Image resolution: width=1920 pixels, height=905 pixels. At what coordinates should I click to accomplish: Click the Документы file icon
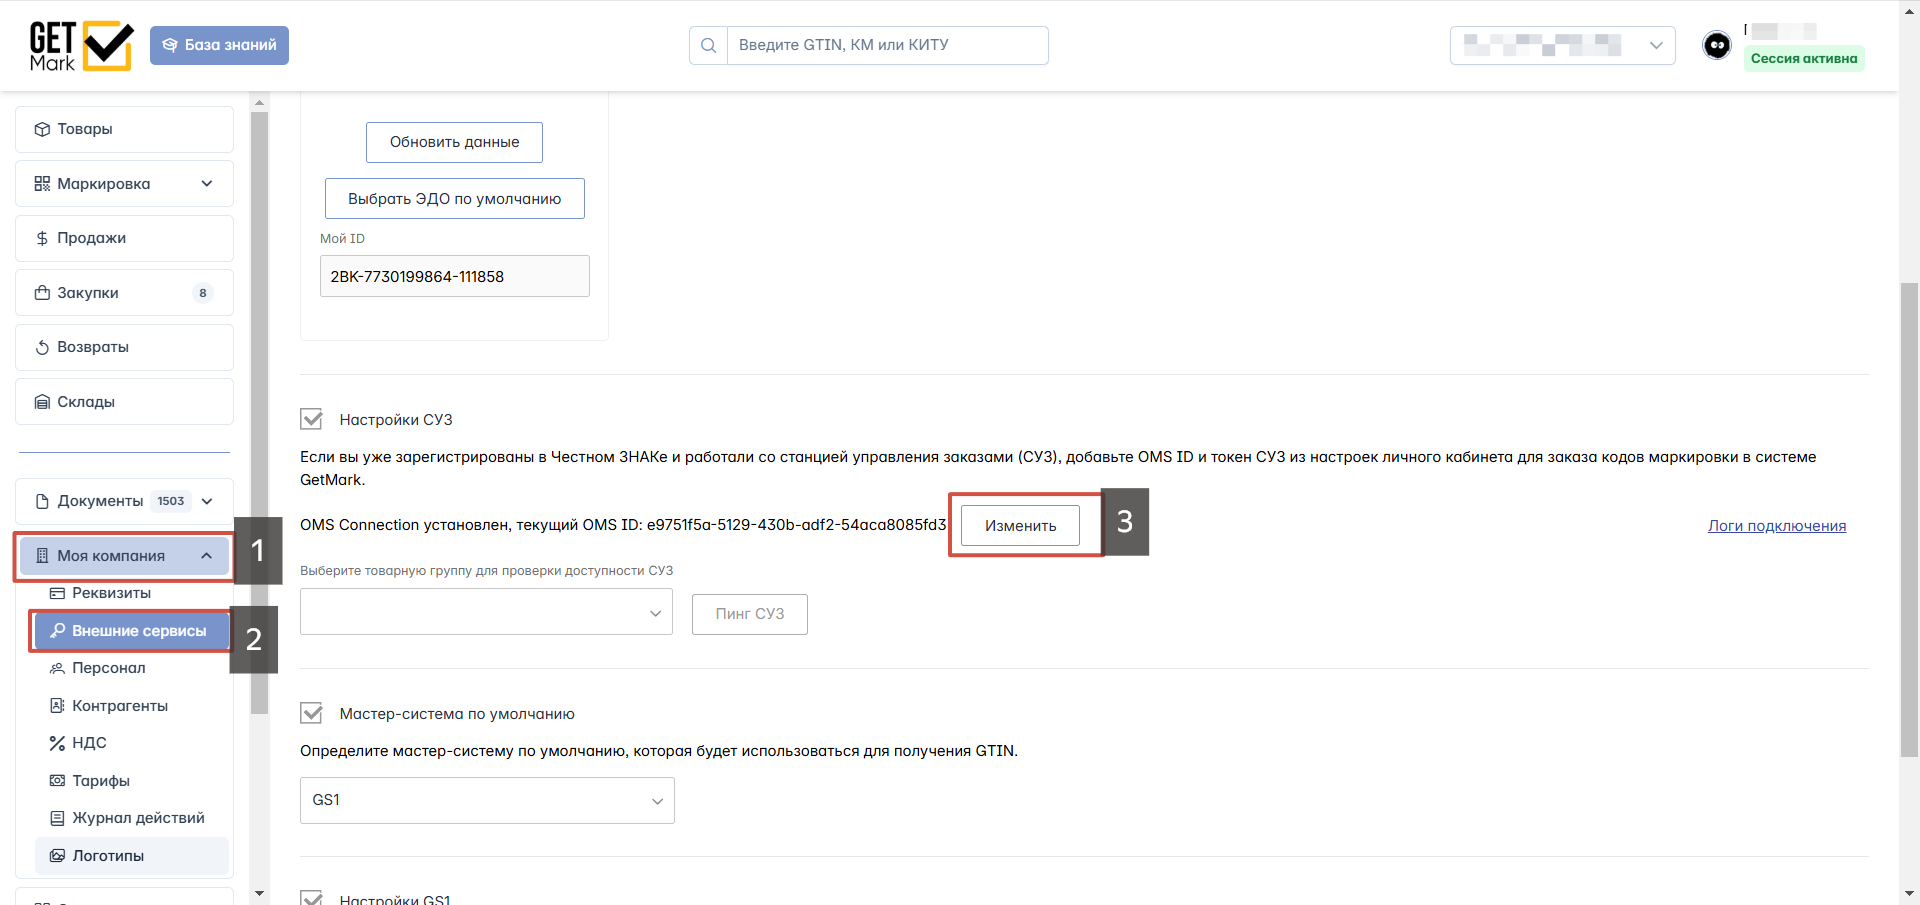coord(42,501)
